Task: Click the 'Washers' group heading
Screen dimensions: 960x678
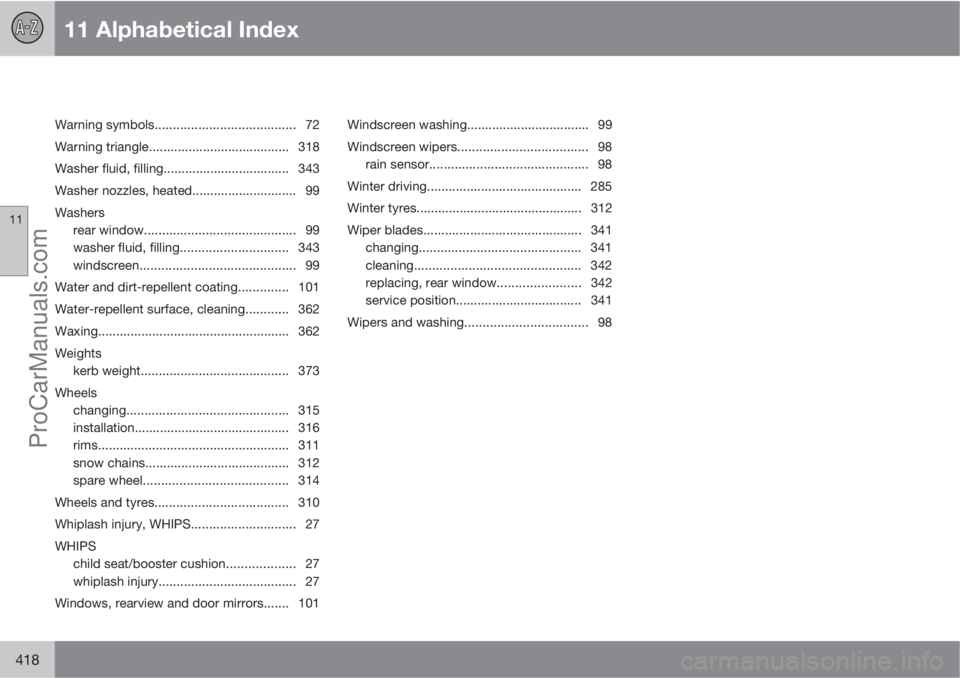Action: click(x=80, y=213)
